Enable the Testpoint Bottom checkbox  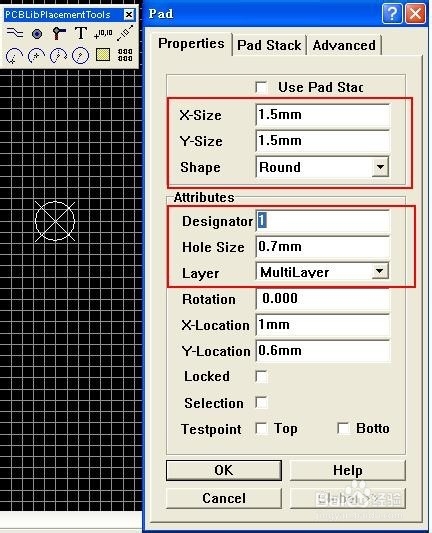343,429
